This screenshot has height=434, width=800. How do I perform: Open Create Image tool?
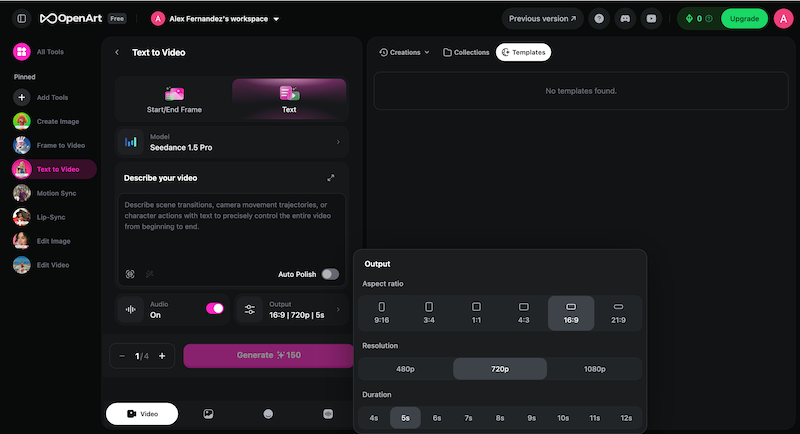46,121
